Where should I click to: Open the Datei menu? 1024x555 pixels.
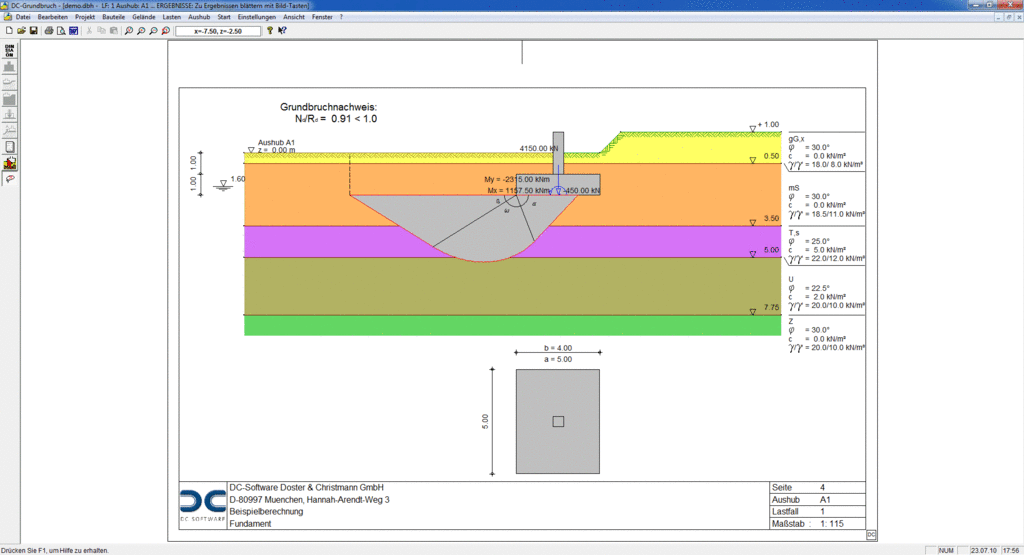click(x=23, y=18)
